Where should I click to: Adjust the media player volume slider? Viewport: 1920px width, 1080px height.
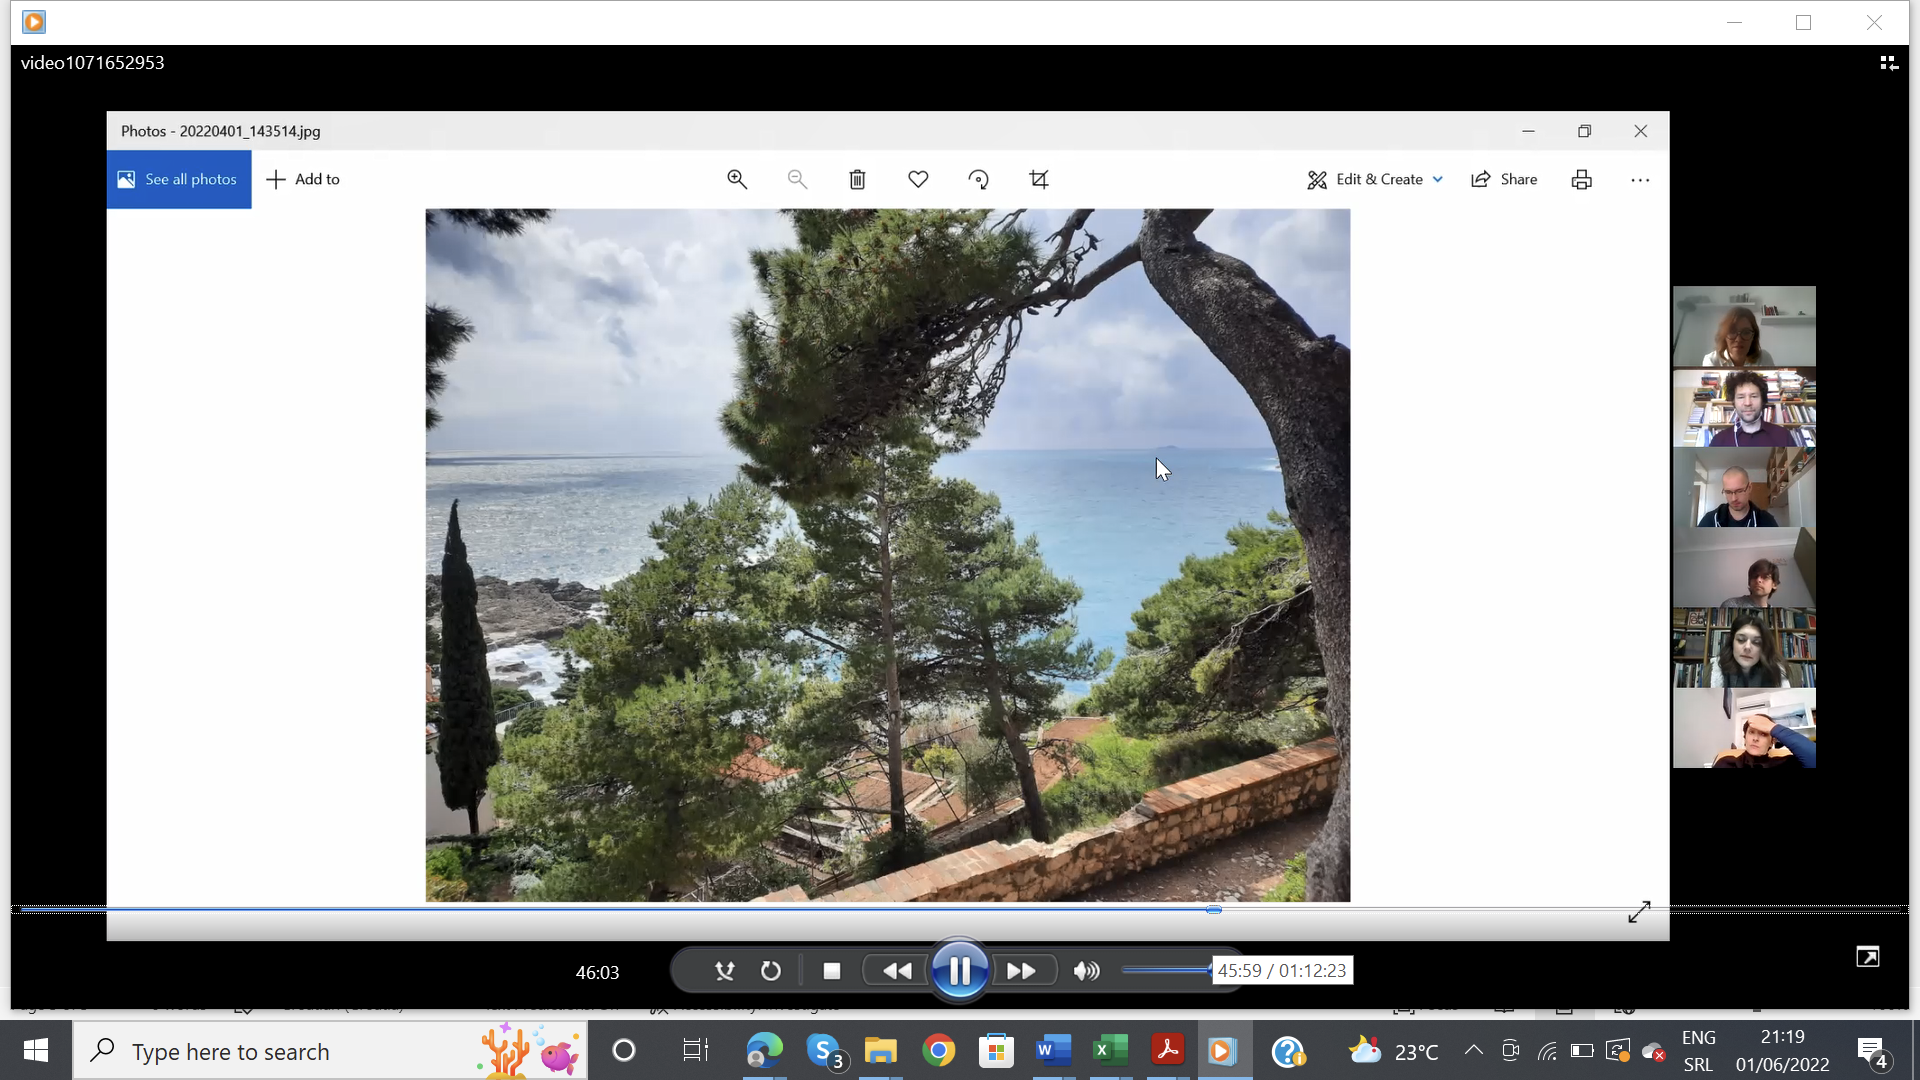1166,970
